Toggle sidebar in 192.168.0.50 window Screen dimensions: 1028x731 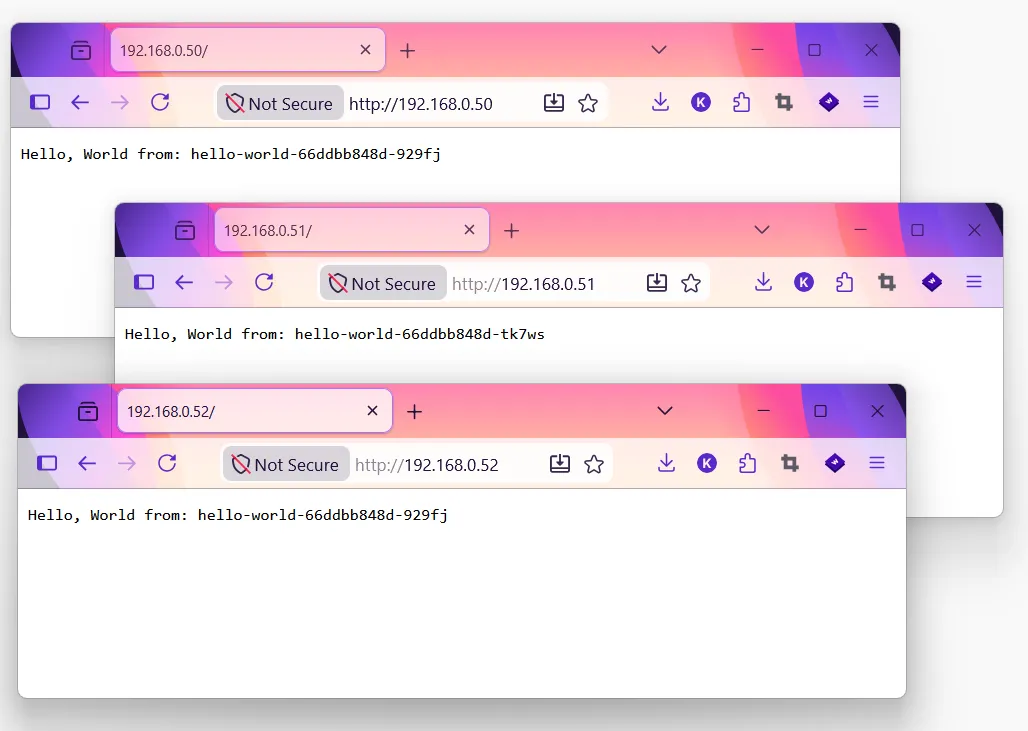(40, 102)
